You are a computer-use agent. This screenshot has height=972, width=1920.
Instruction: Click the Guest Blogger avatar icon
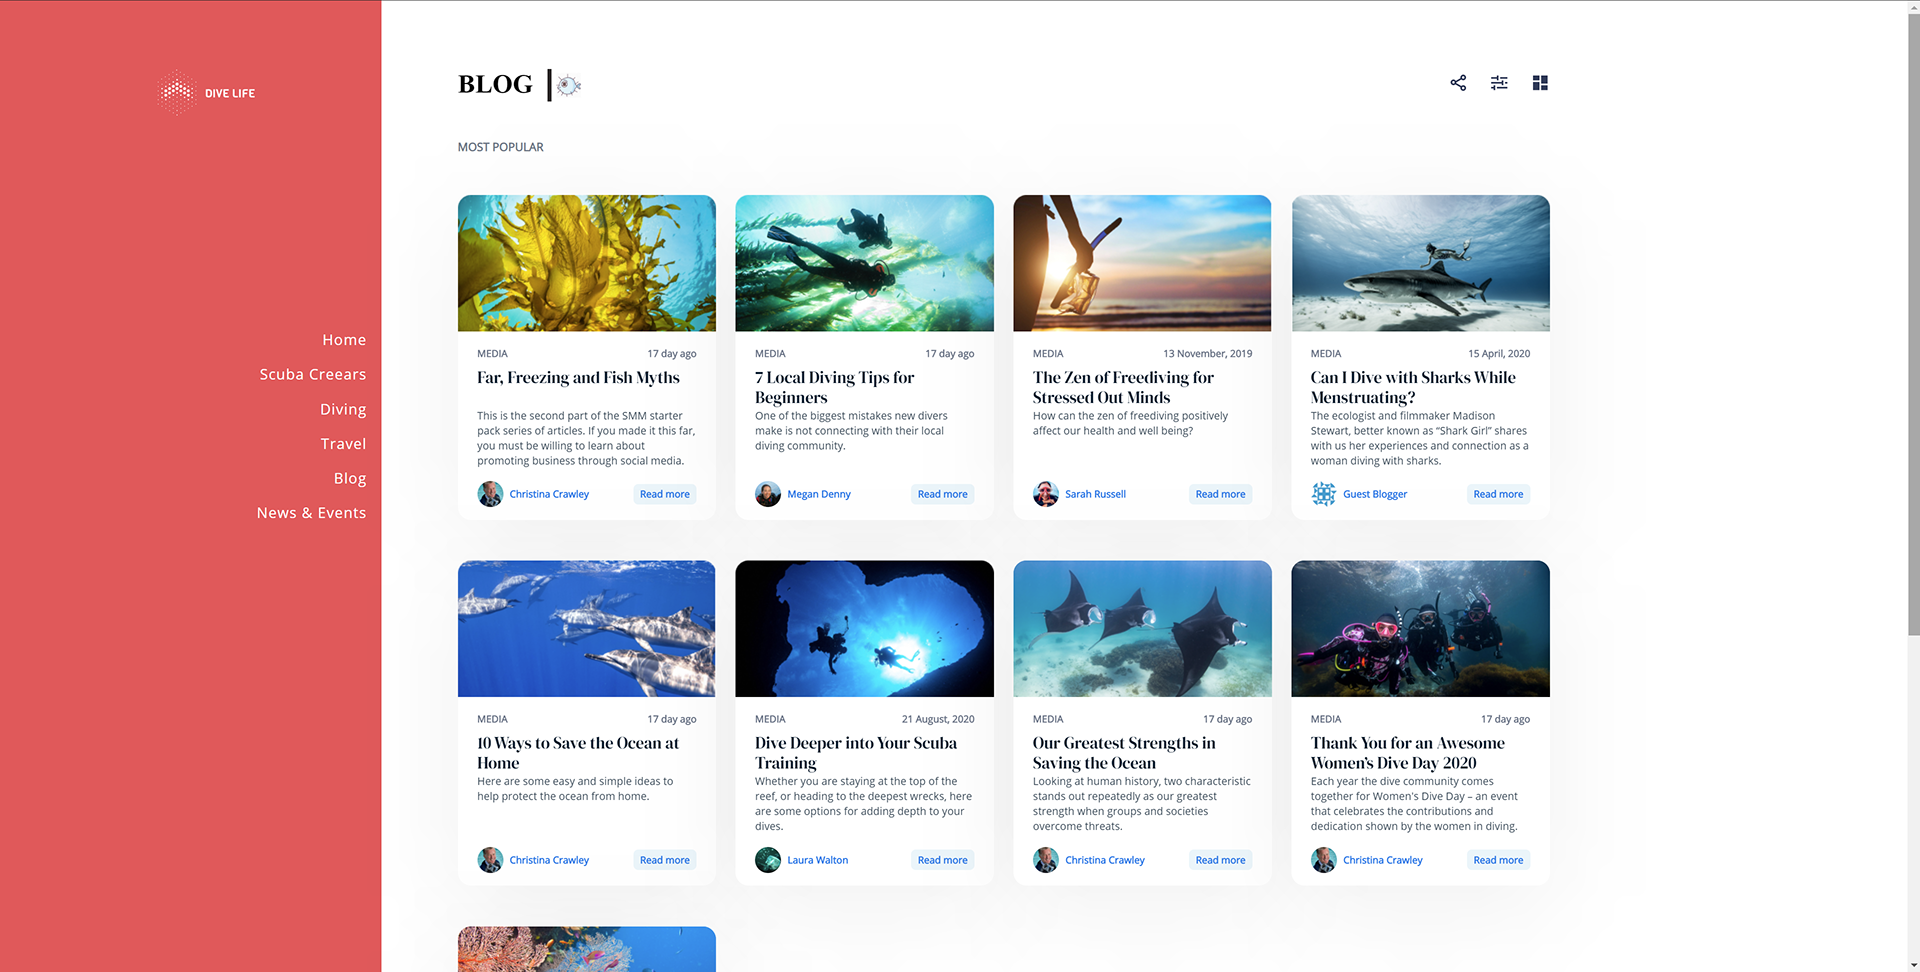[x=1324, y=494]
